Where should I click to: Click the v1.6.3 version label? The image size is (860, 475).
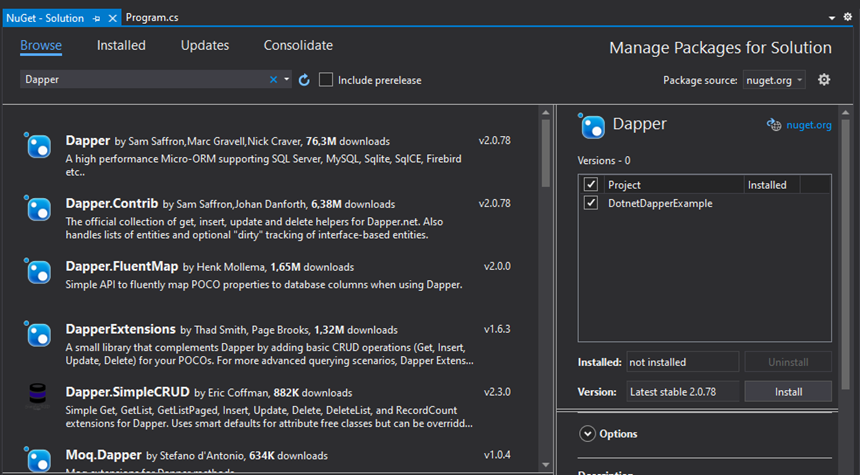(x=497, y=329)
